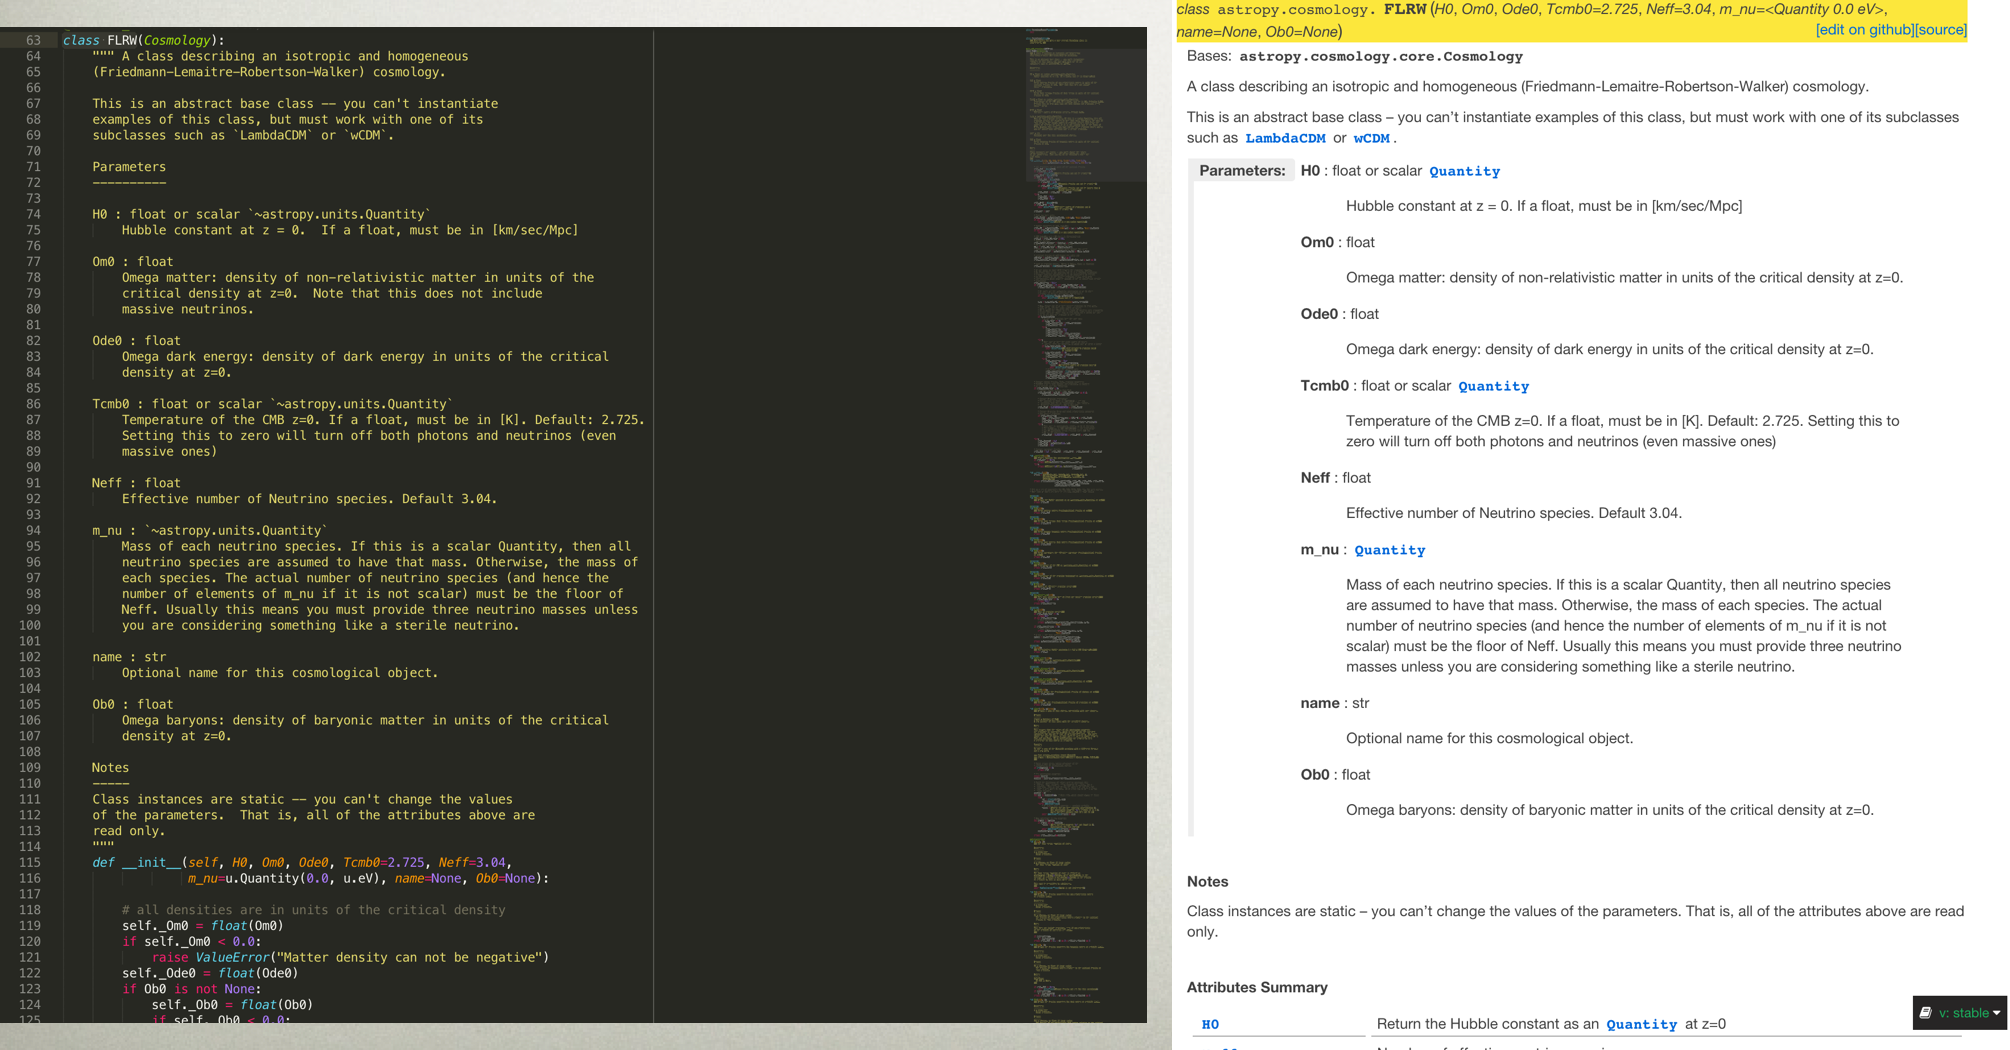Click the 'Attributes Summary' heading in docs

tap(1257, 987)
